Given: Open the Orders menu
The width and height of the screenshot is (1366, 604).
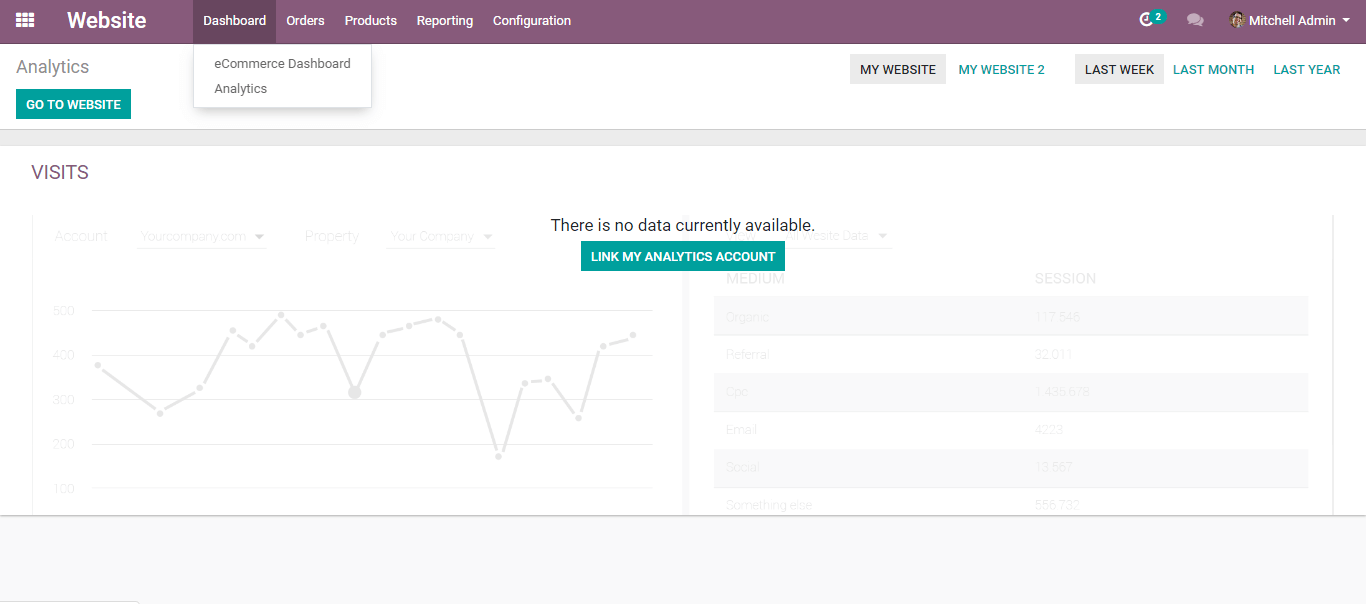Looking at the screenshot, I should coord(305,20).
